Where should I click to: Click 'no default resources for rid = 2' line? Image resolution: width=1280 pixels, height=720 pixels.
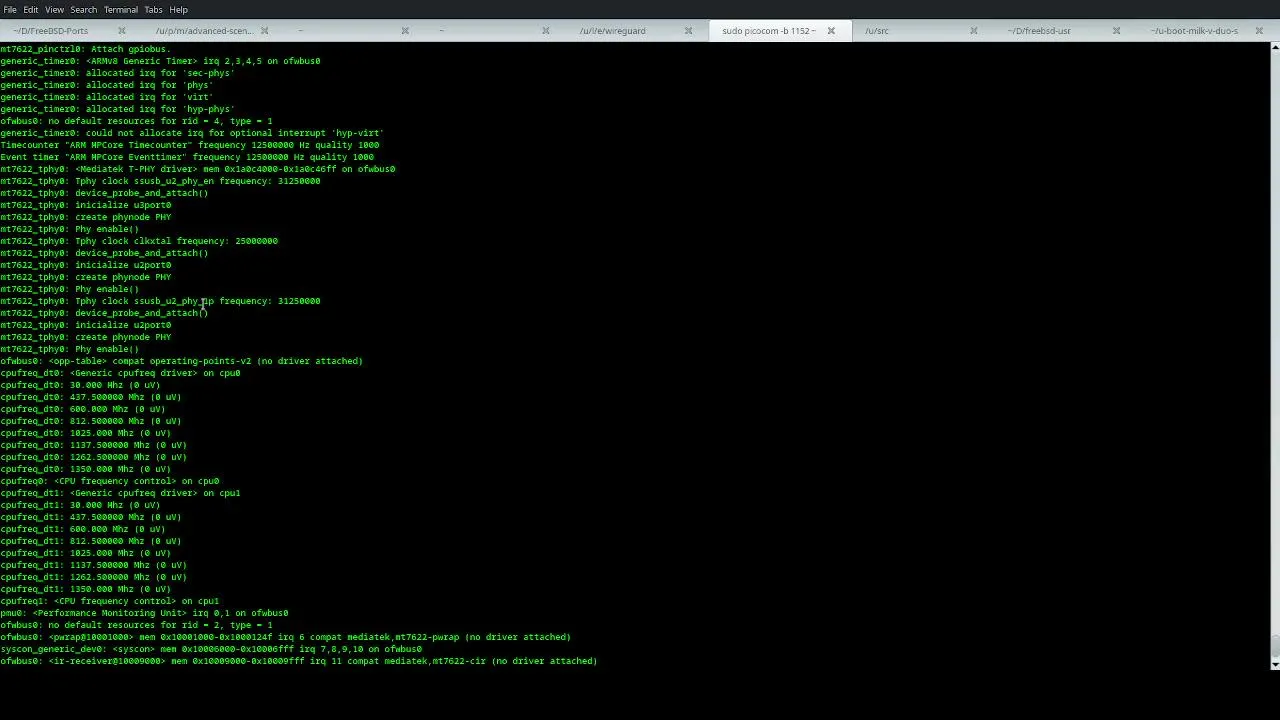(136, 625)
